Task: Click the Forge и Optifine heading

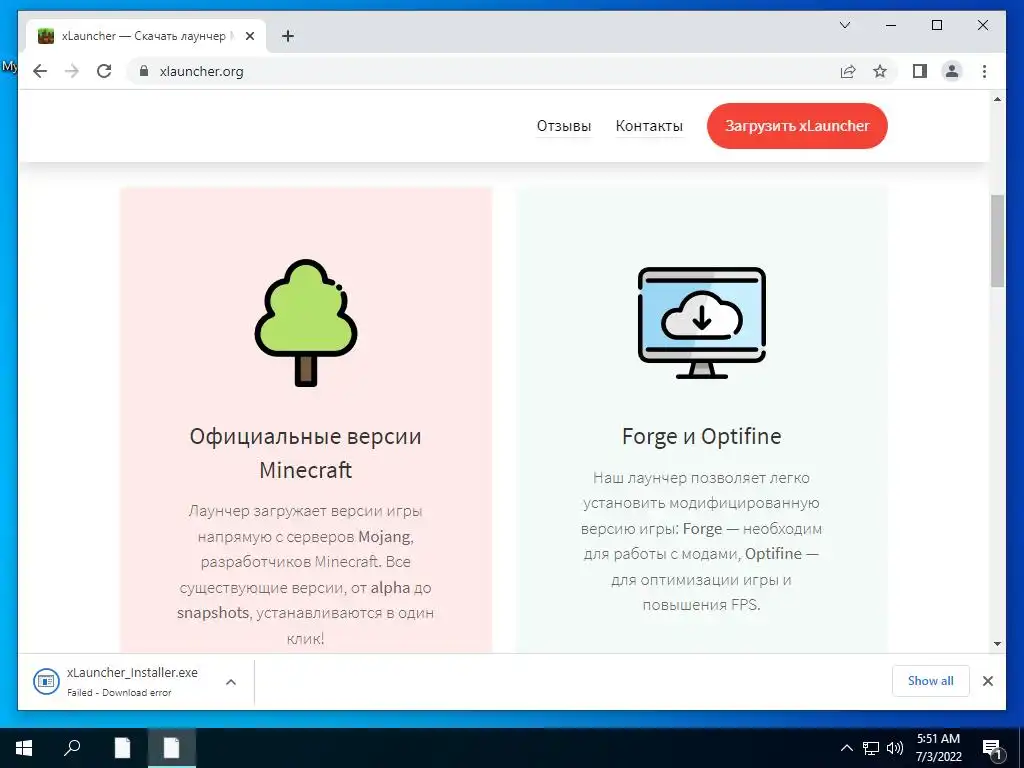Action: [701, 436]
